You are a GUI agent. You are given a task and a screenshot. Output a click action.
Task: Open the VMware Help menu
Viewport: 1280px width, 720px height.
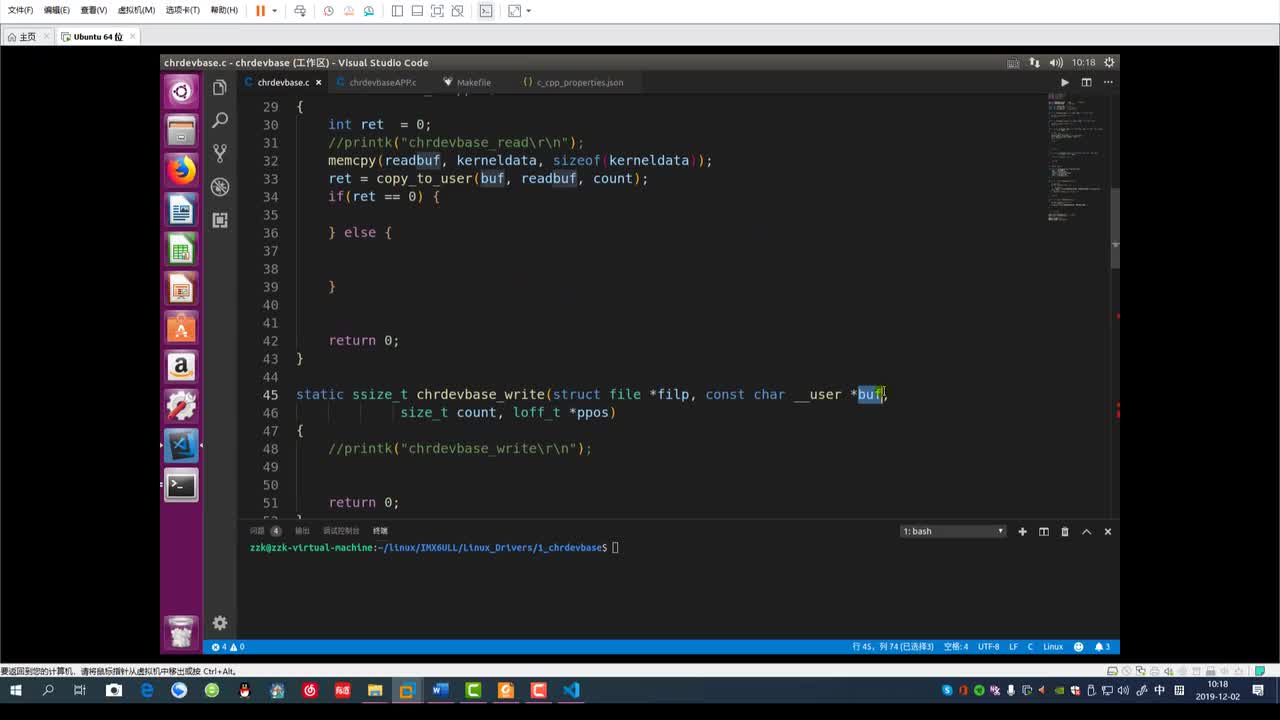tap(224, 10)
